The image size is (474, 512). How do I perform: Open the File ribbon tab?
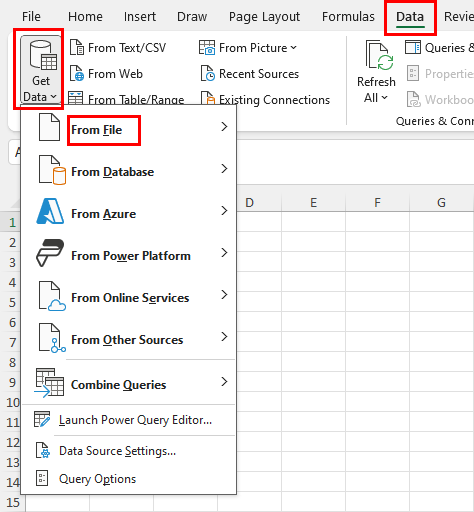coord(31,17)
